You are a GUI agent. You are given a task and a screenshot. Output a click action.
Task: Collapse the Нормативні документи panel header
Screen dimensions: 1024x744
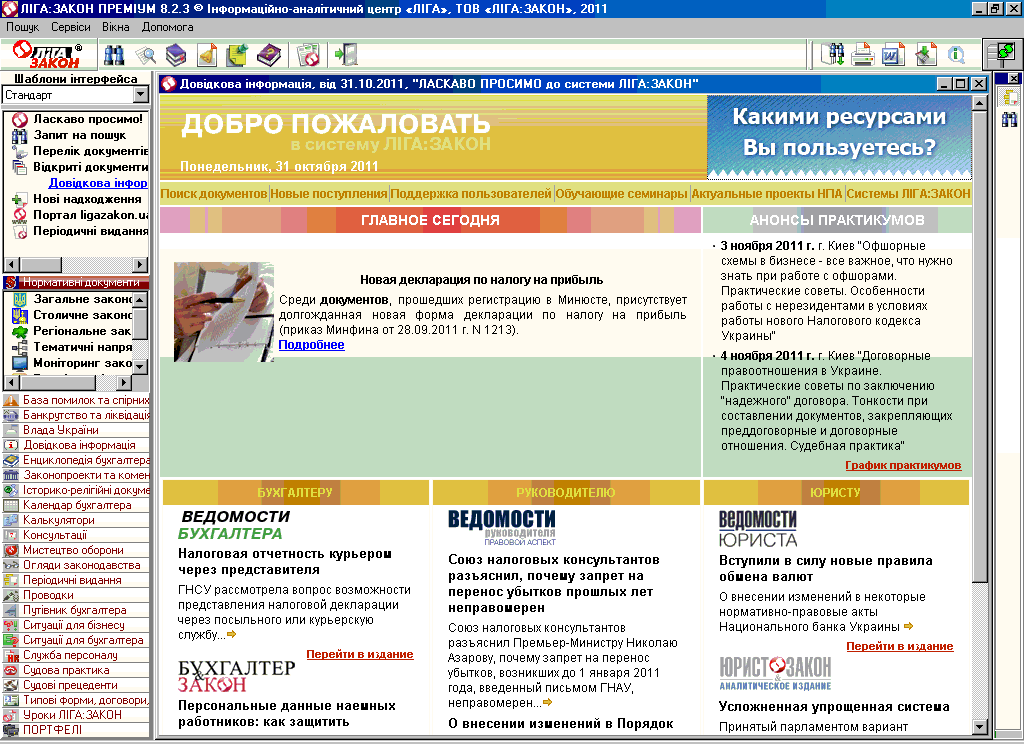pos(76,282)
